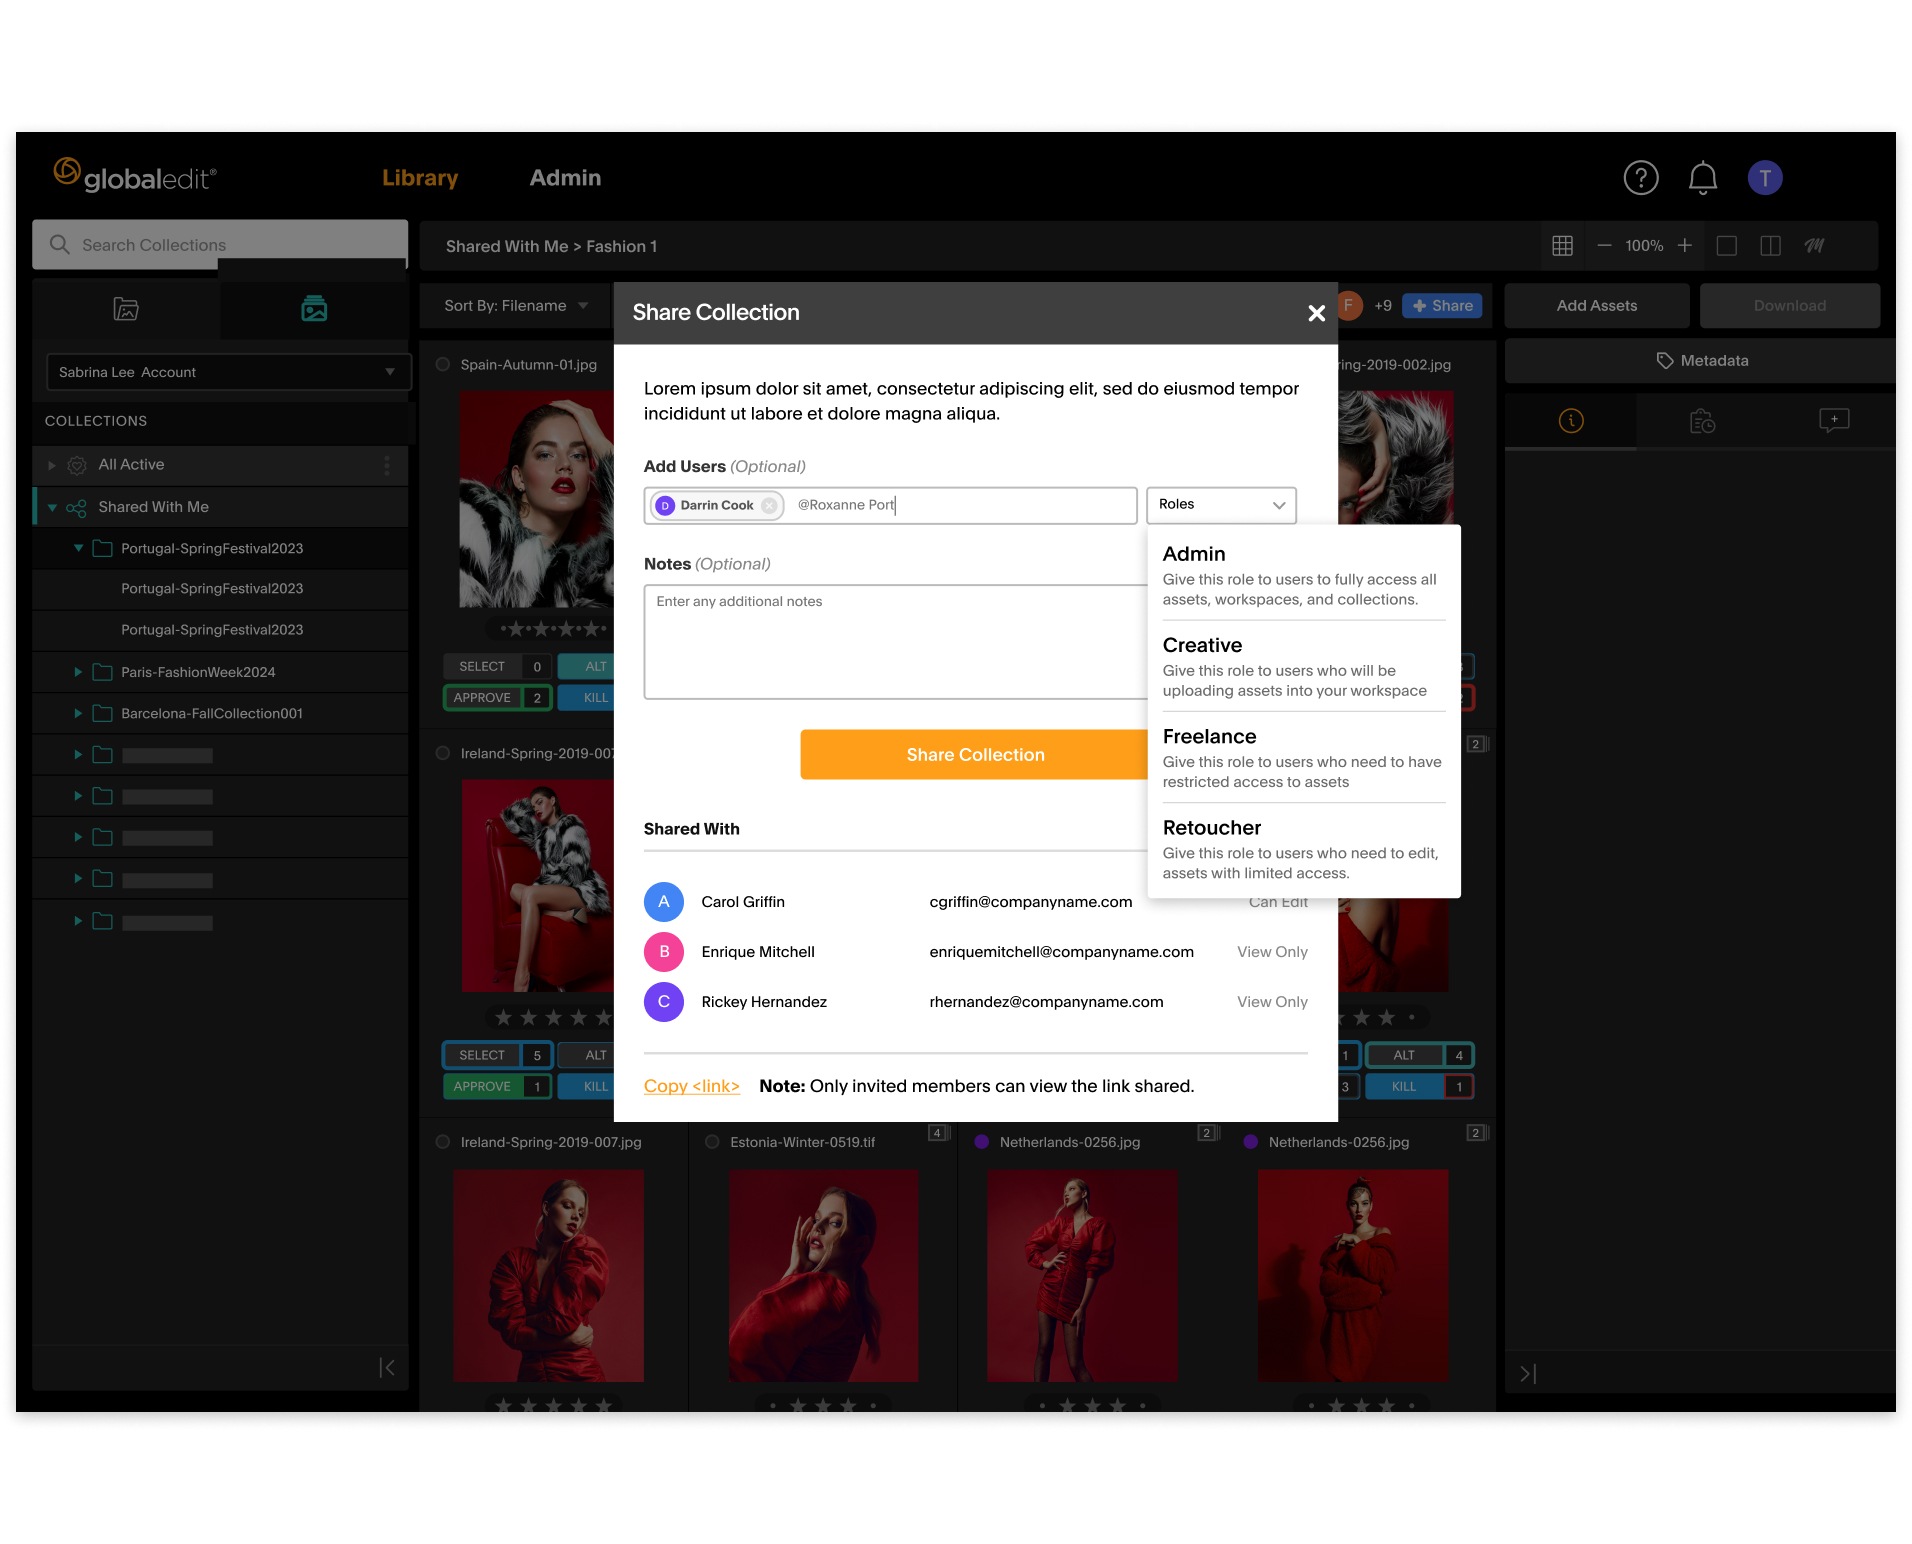Select single image view icon
The height and width of the screenshot is (1544, 1912).
click(x=1727, y=246)
